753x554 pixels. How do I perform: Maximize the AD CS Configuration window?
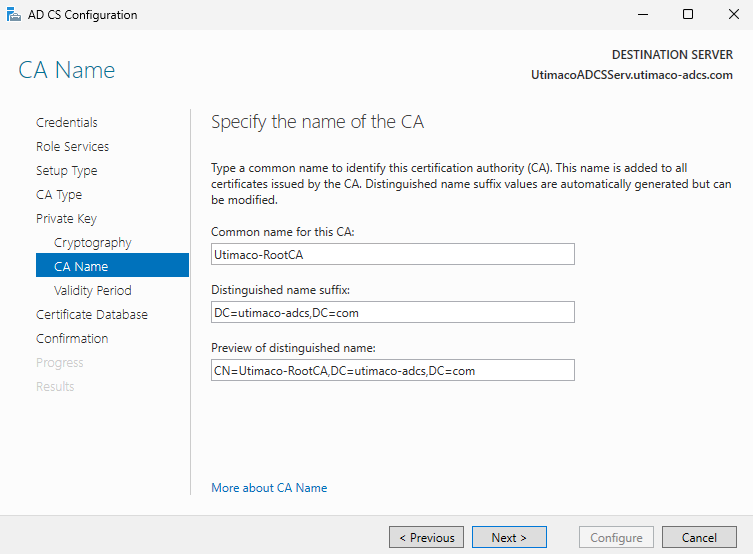(688, 15)
